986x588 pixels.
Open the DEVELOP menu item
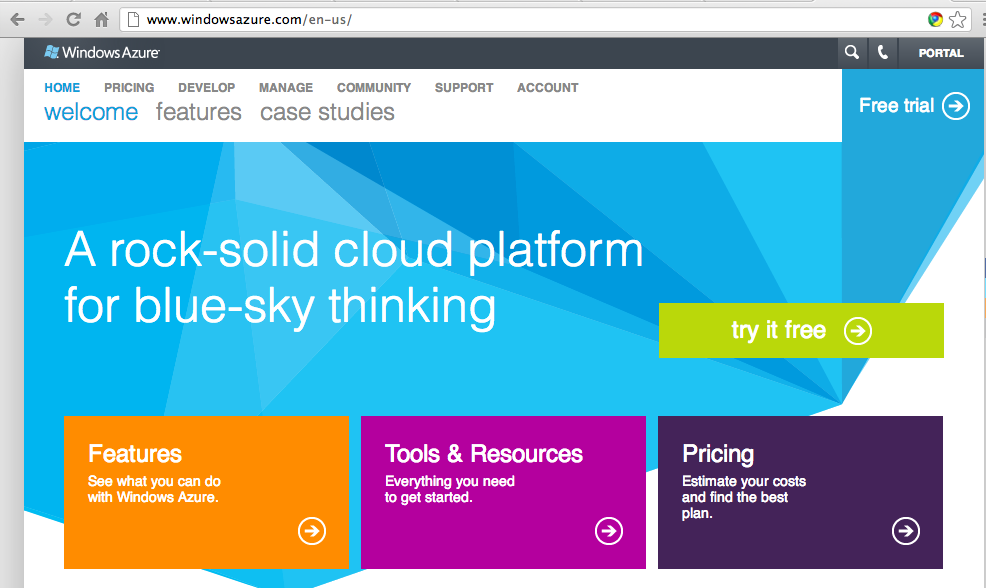[207, 88]
